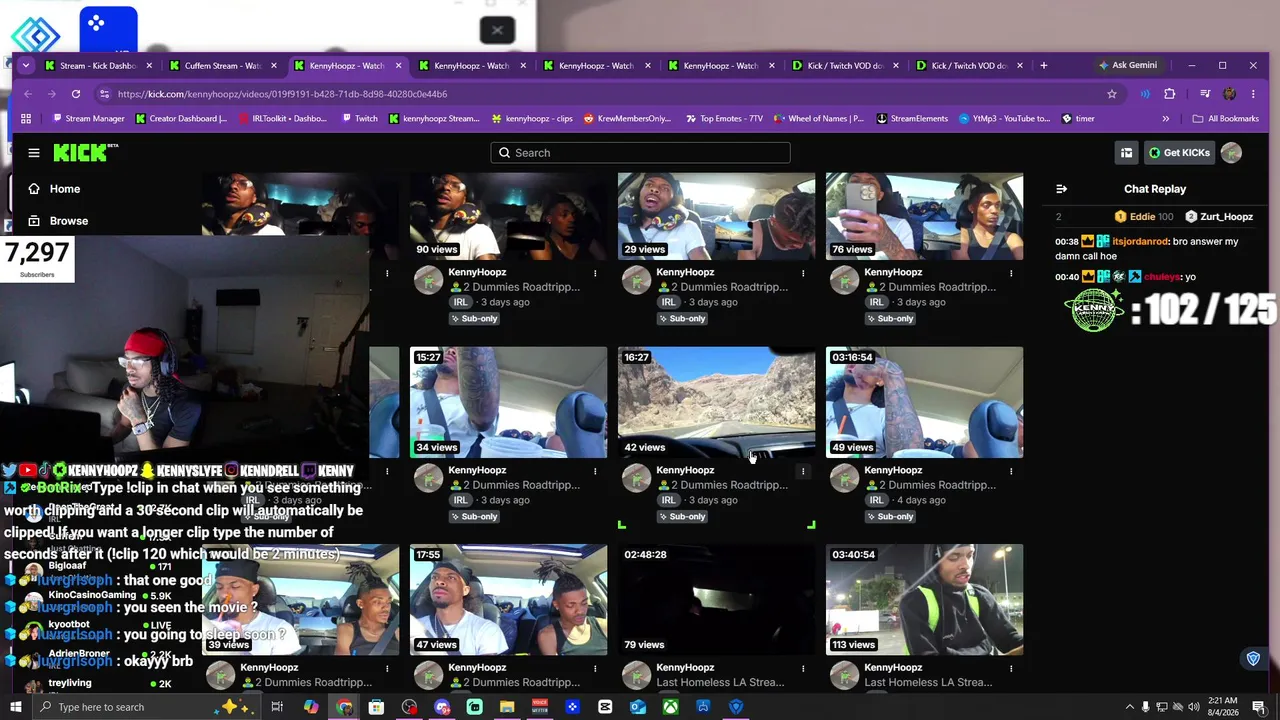
Task: Open the 03:16:54 video thumbnail
Action: tap(924, 402)
